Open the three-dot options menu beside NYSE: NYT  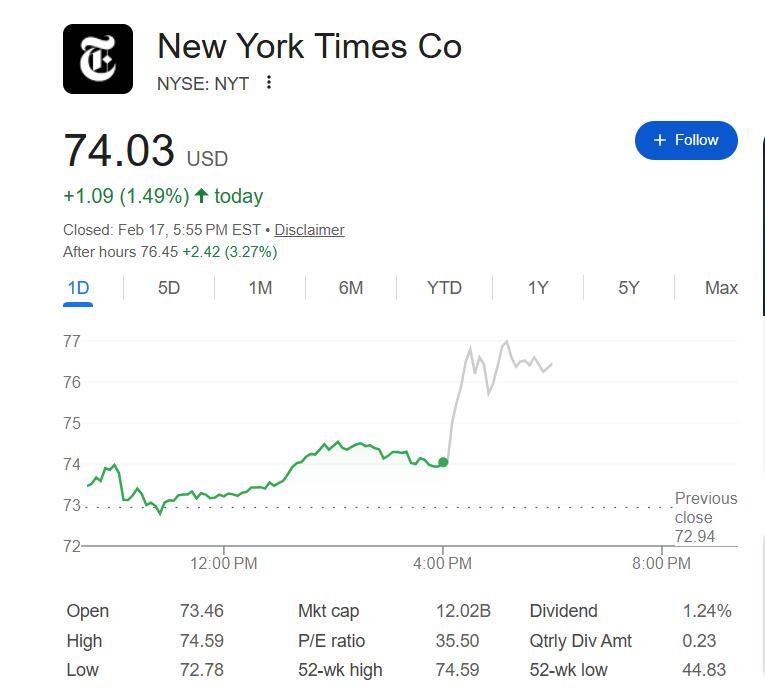point(269,83)
